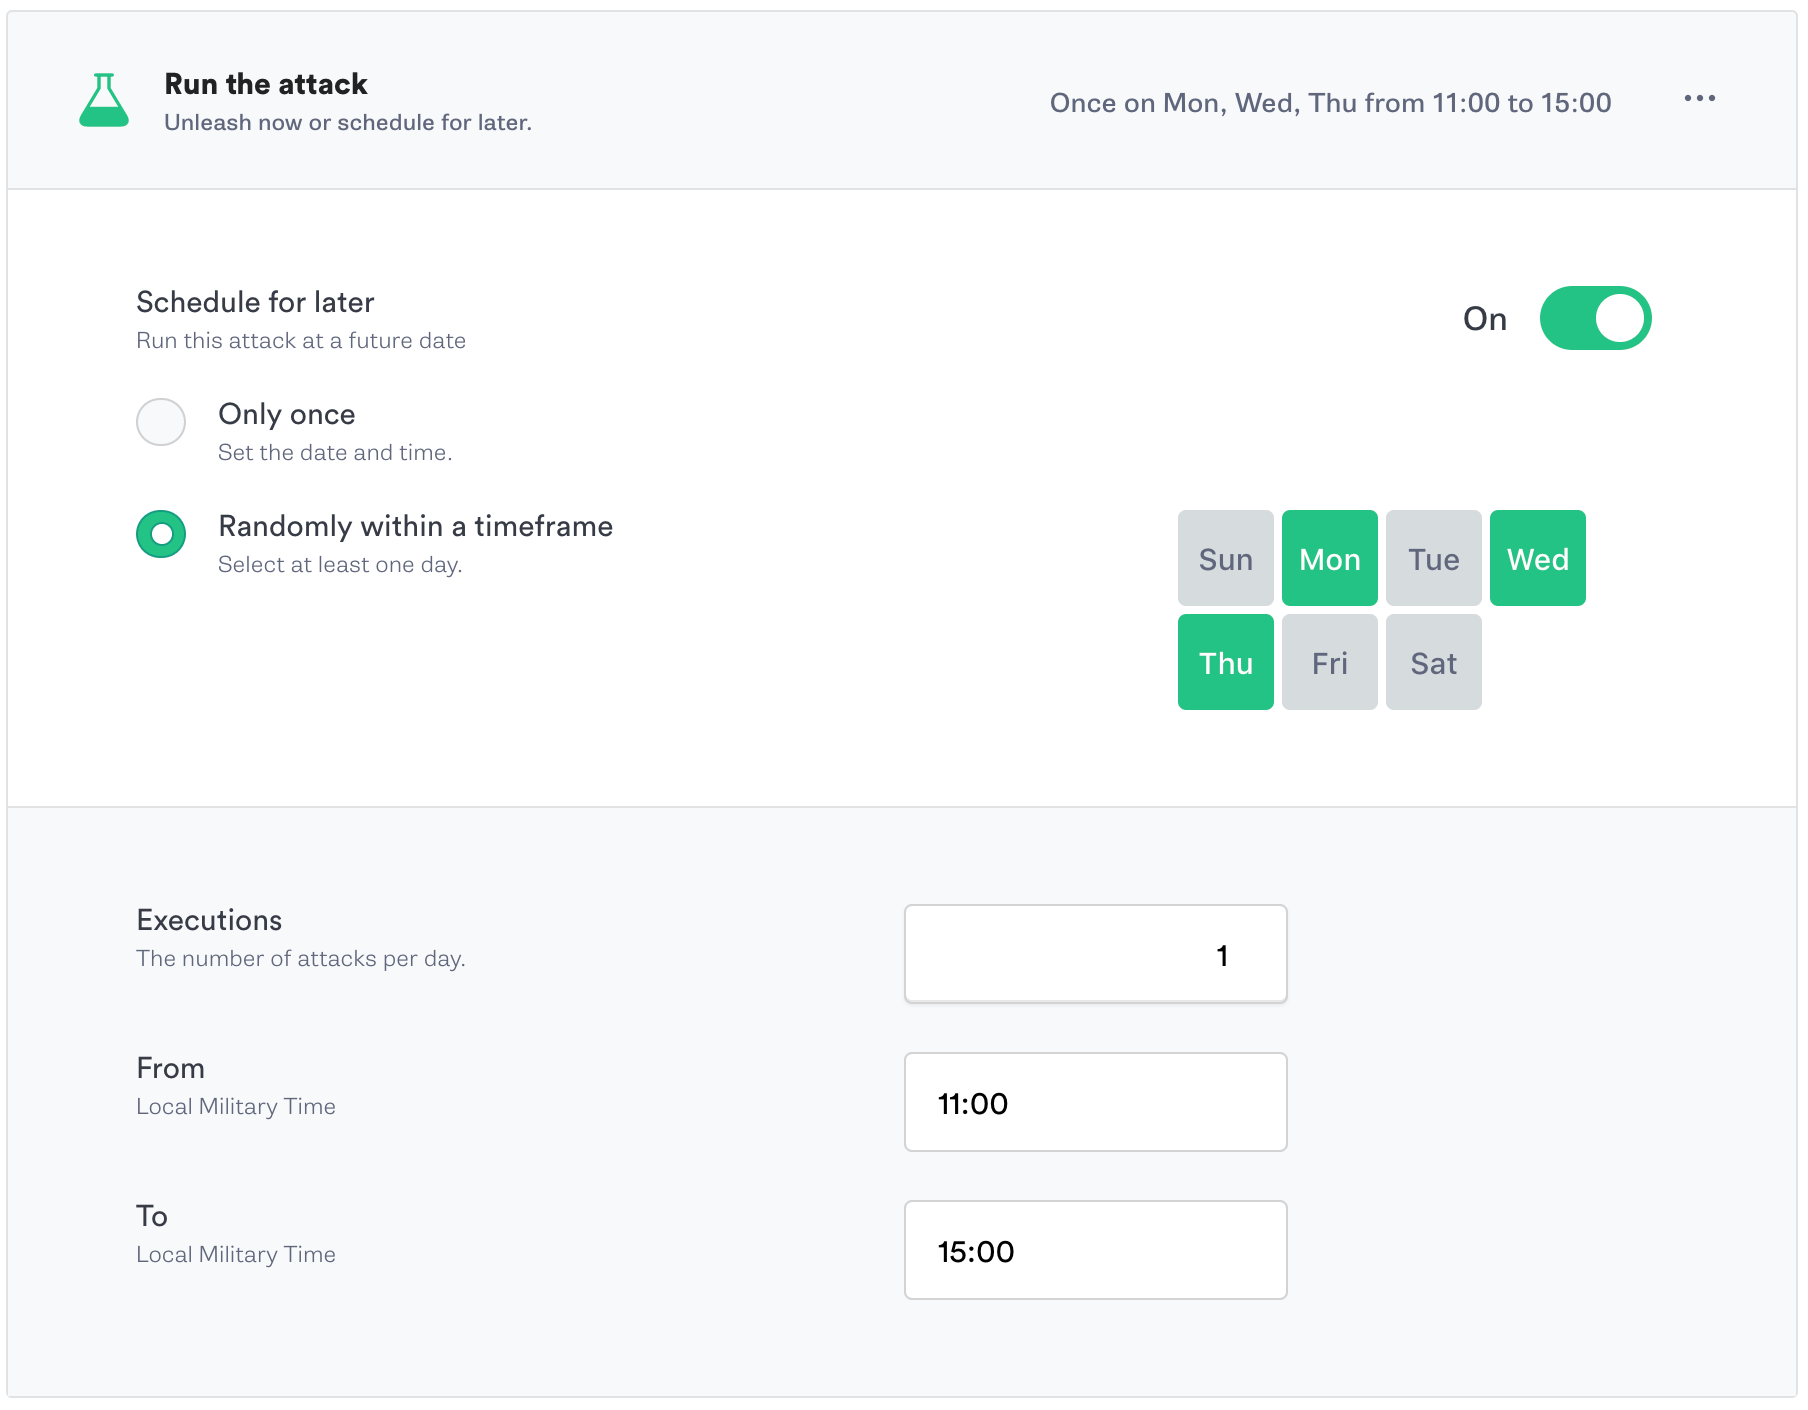Click the Run the attack heading
The height and width of the screenshot is (1410, 1808).
pyautogui.click(x=266, y=84)
